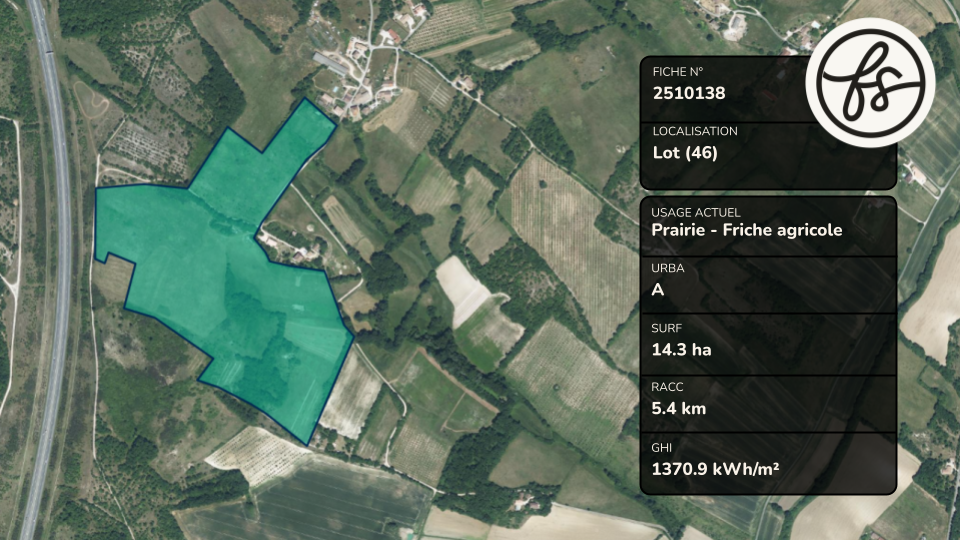Image resolution: width=960 pixels, height=540 pixels.
Task: Click the fiche number 2510138
Action: tap(689, 93)
